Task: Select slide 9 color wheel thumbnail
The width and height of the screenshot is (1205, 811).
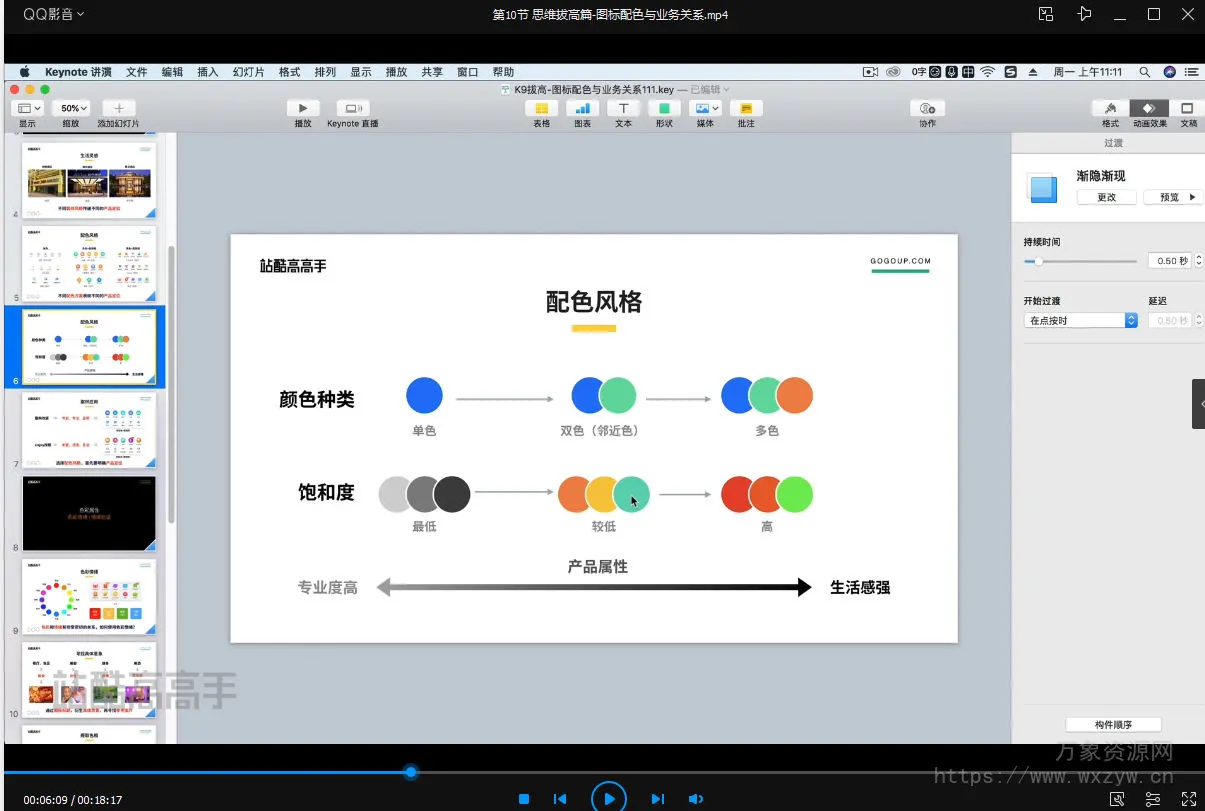Action: point(89,595)
